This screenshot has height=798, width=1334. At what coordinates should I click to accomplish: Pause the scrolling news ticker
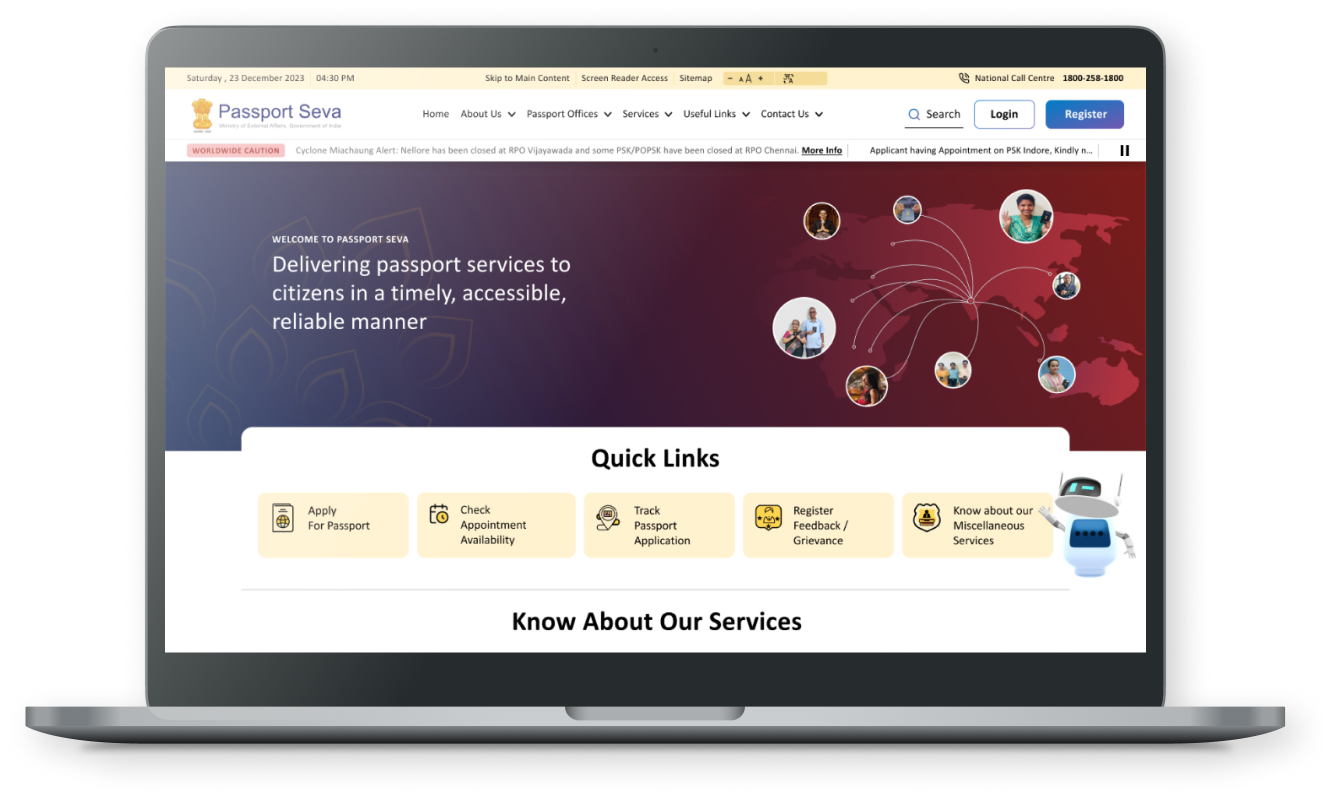(1125, 151)
